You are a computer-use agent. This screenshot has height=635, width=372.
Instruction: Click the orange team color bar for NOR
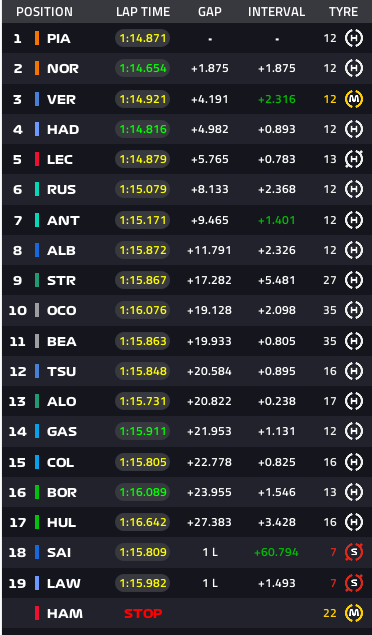(37, 68)
